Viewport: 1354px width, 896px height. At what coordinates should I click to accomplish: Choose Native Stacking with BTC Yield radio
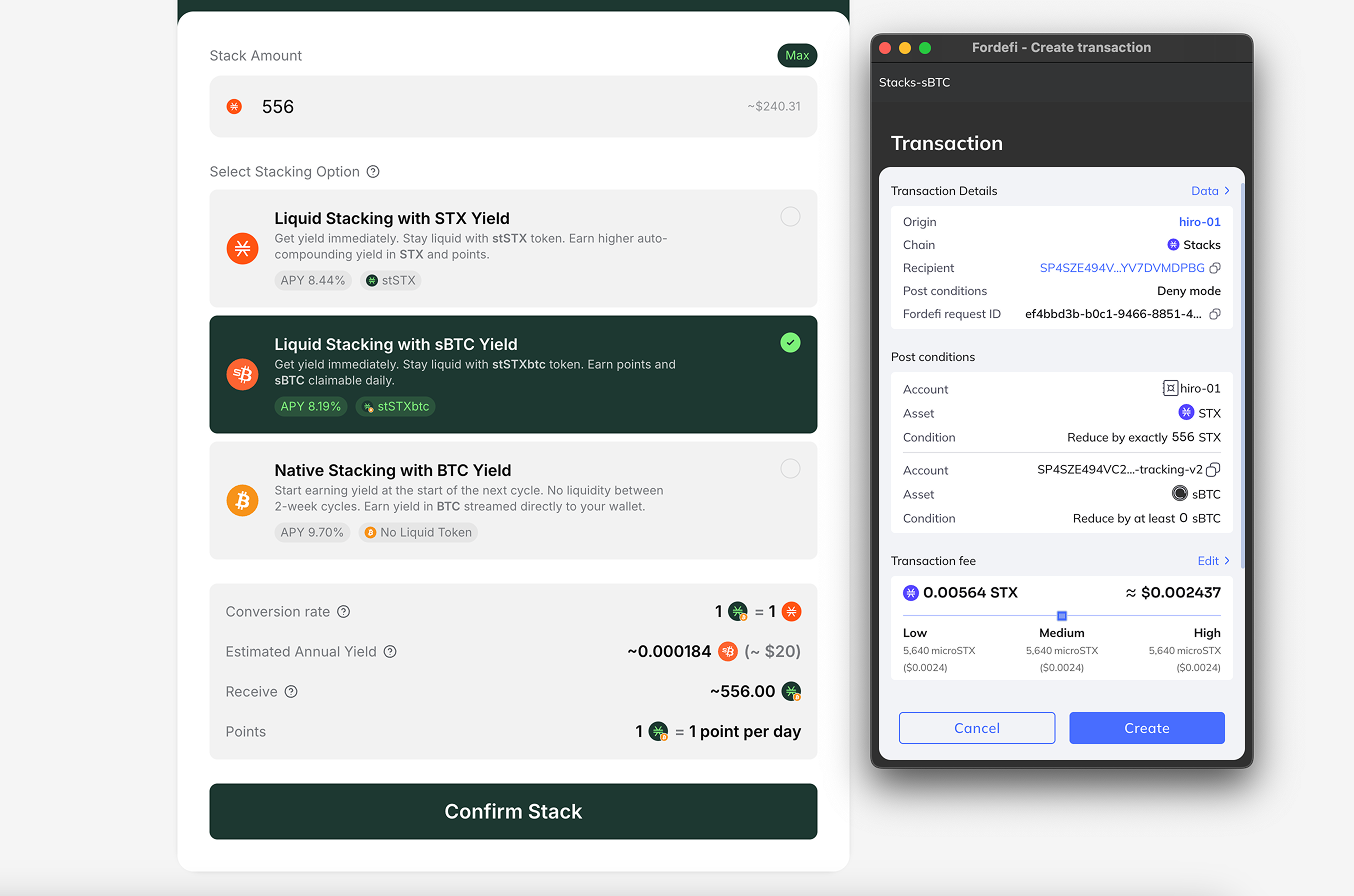(x=790, y=468)
